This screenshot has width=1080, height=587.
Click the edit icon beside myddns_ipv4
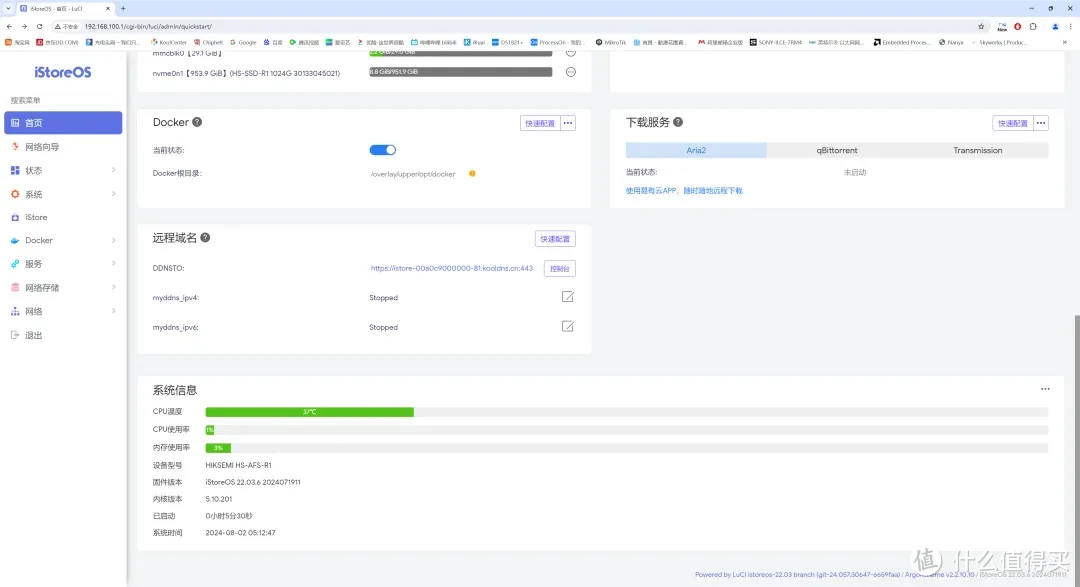point(567,297)
